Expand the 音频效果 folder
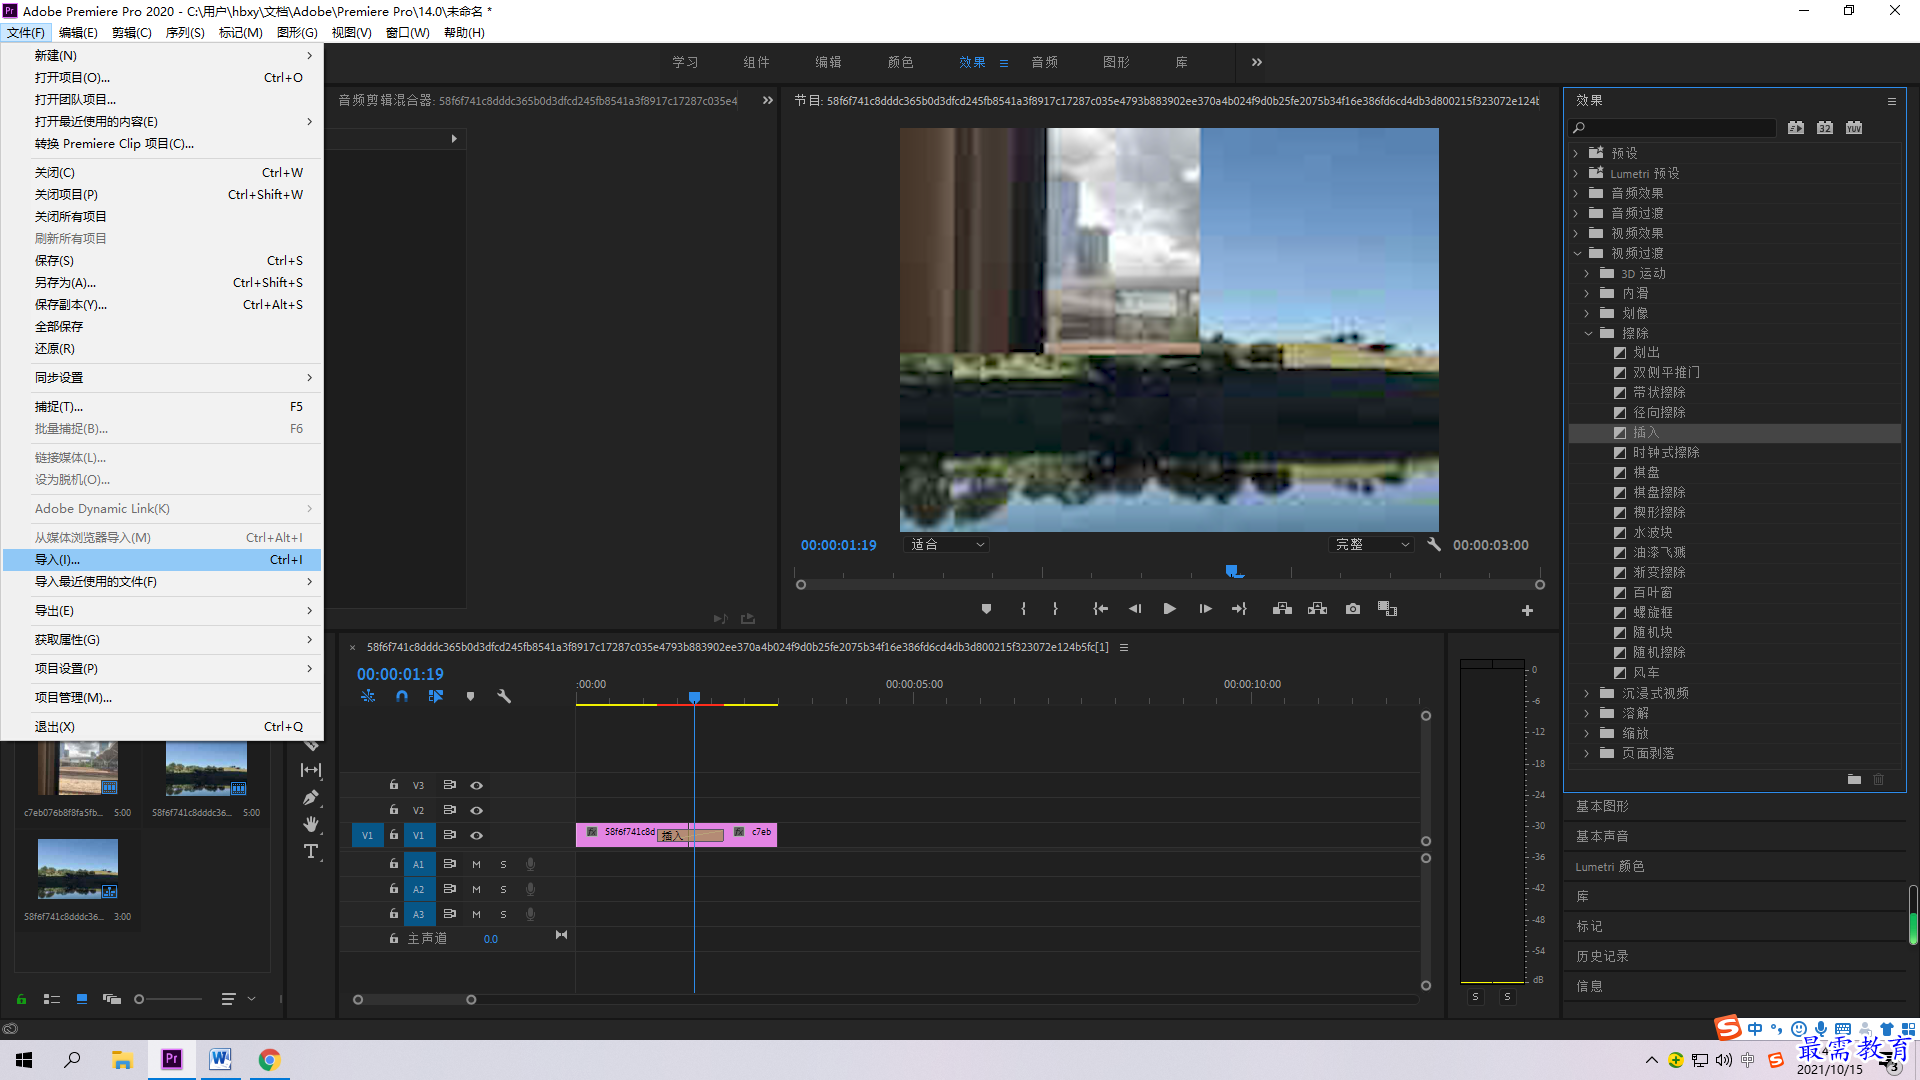This screenshot has height=1080, width=1920. 1576,193
